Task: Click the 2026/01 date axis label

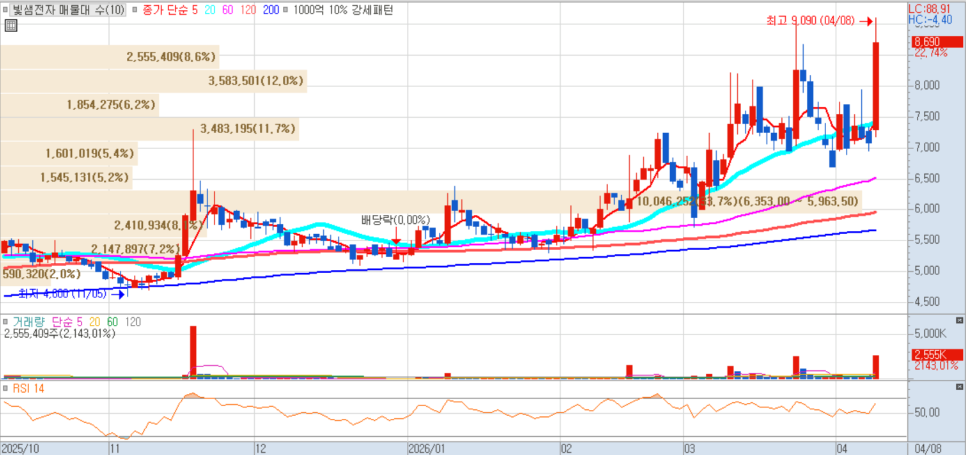Action: (x=426, y=447)
